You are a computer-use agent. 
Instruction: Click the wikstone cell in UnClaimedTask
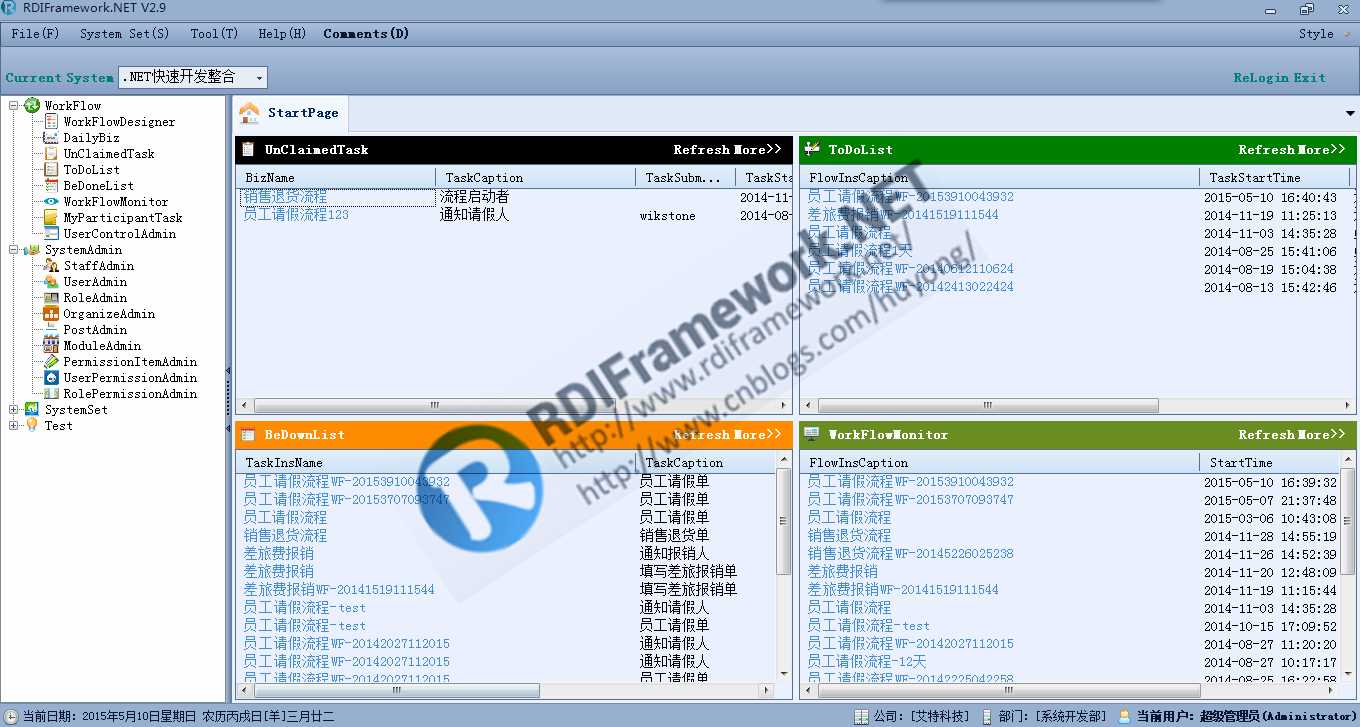pos(668,216)
